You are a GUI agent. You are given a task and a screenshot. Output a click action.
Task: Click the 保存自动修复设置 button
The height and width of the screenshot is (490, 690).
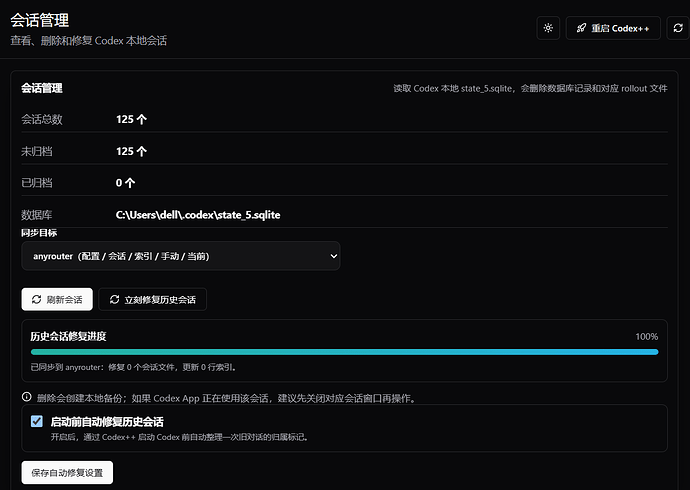click(67, 473)
